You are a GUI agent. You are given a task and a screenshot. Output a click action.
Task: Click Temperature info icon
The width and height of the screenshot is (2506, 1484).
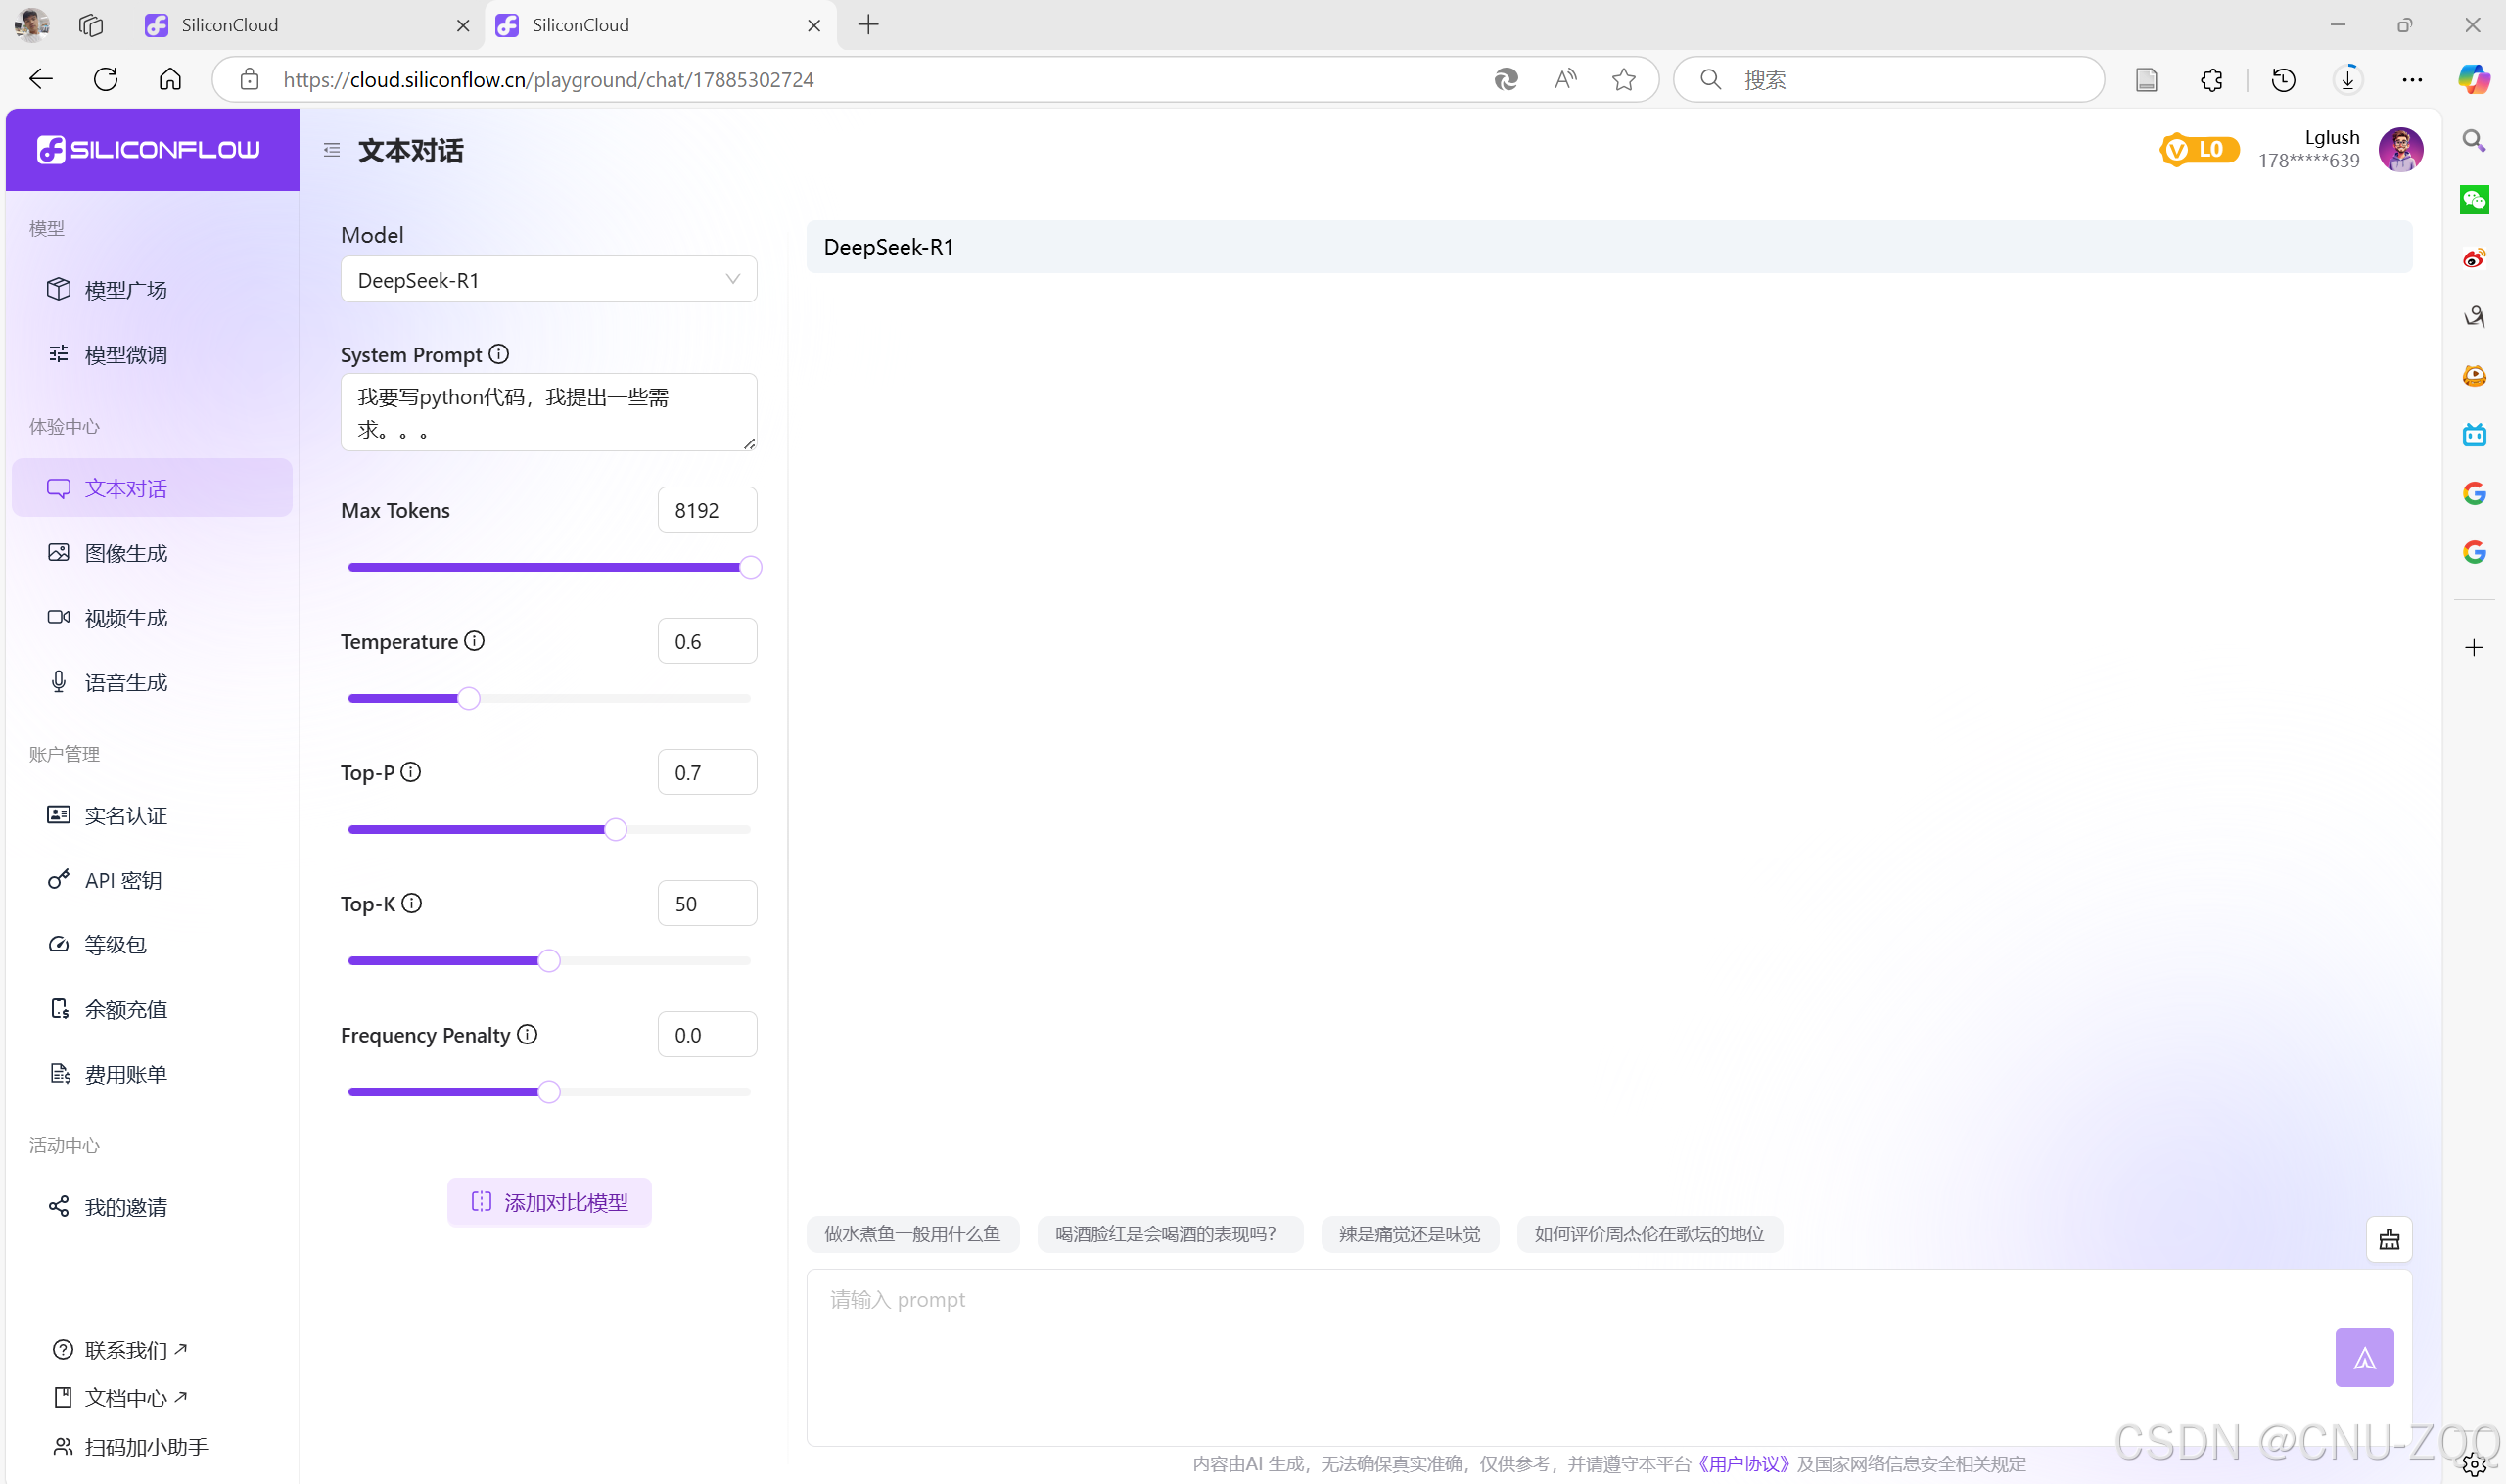(x=475, y=641)
